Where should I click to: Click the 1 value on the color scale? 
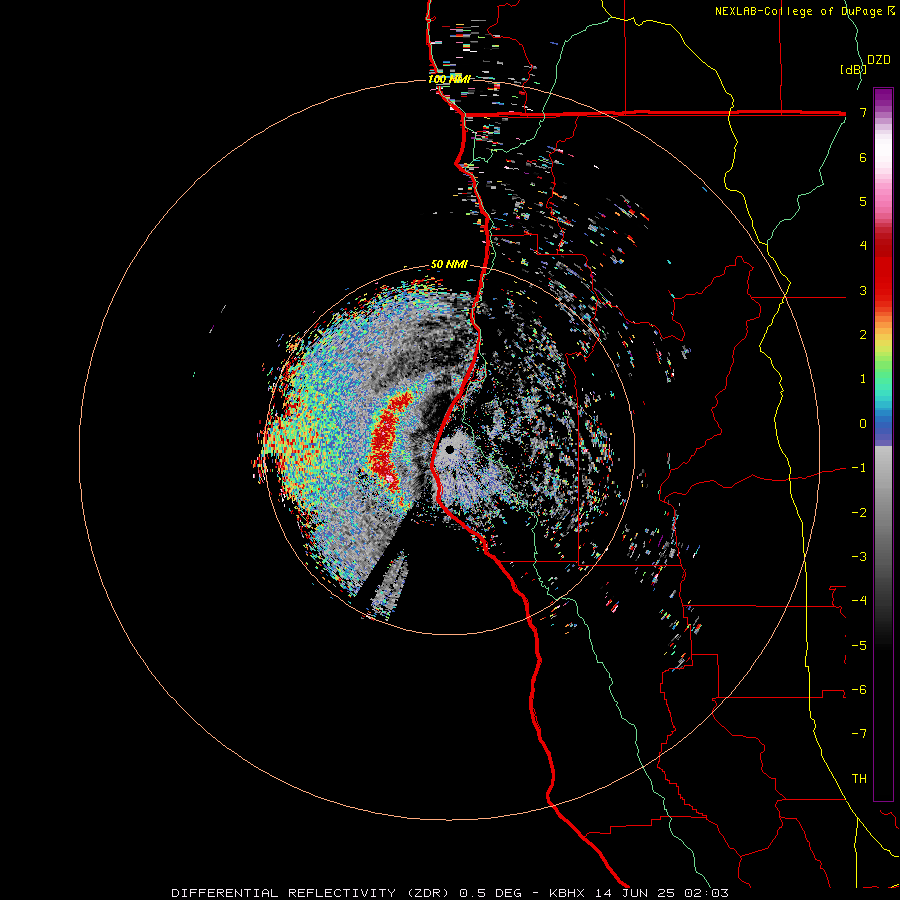[863, 379]
